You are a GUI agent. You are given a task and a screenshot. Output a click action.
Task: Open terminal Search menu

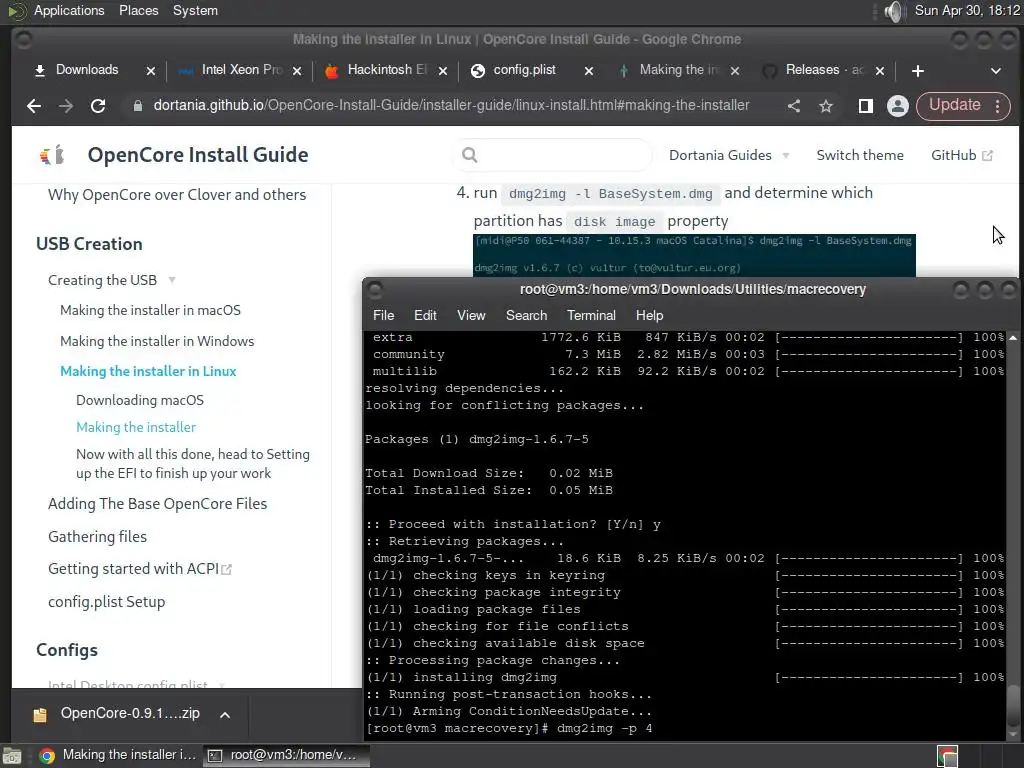(526, 315)
